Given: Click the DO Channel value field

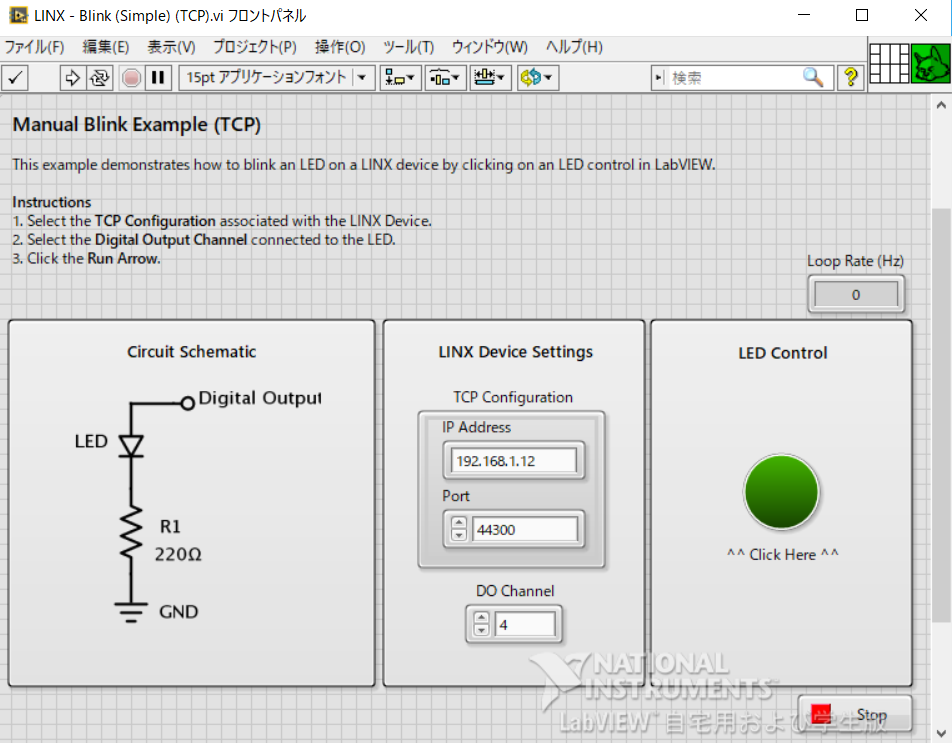Looking at the screenshot, I should (525, 624).
